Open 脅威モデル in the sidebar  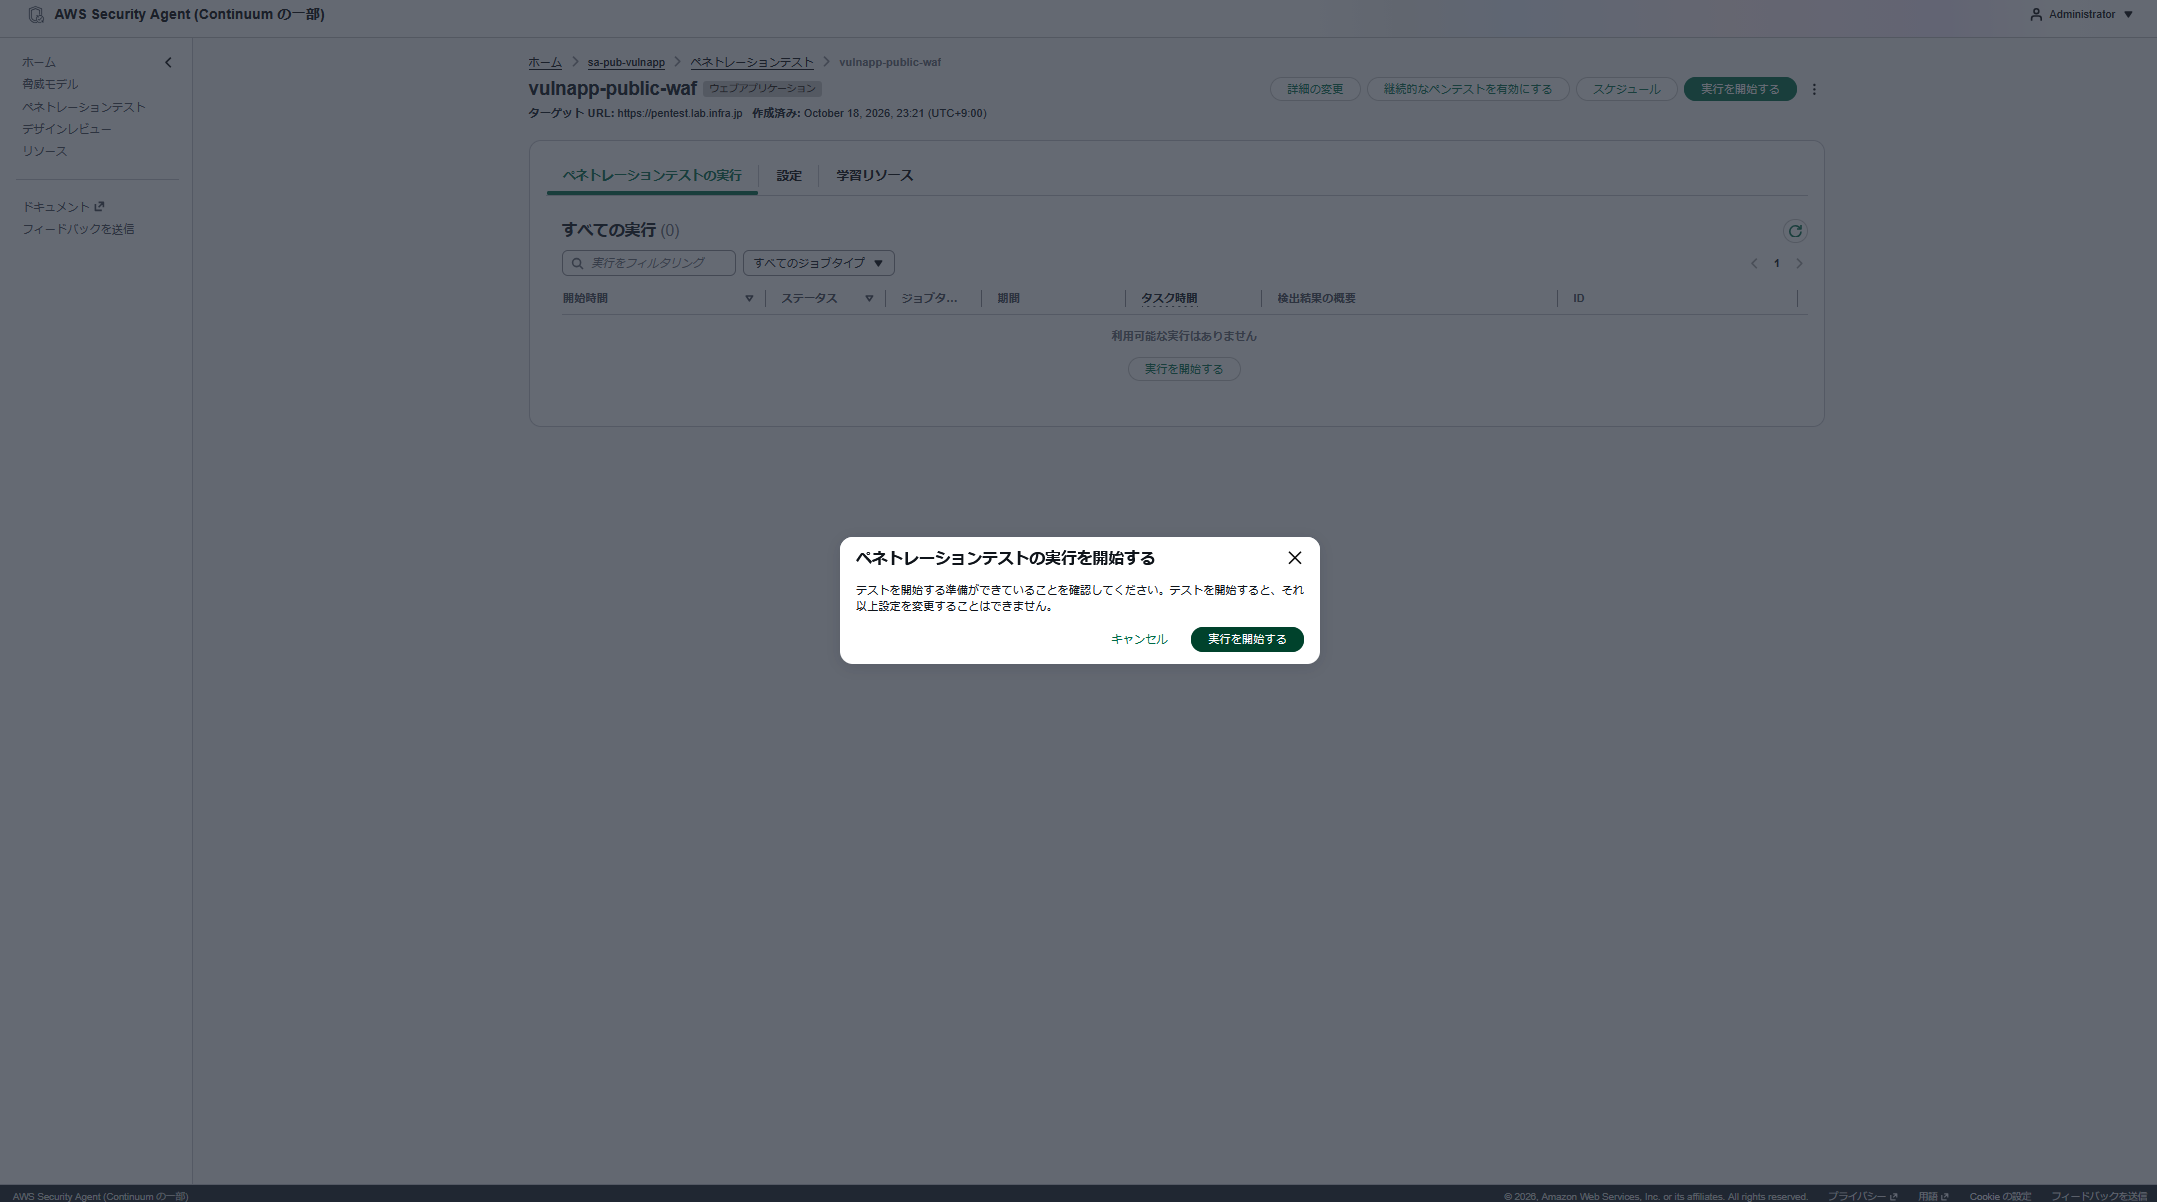[x=50, y=84]
